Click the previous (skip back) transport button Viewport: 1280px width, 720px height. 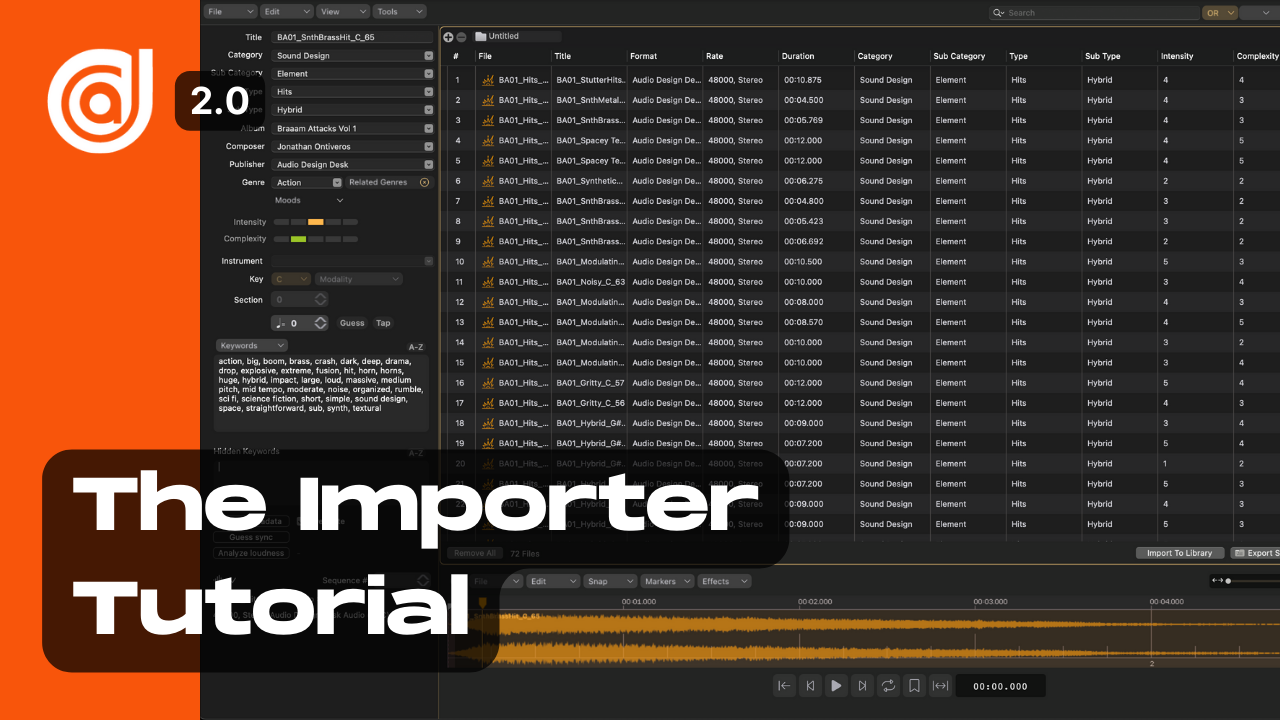pyautogui.click(x=810, y=685)
